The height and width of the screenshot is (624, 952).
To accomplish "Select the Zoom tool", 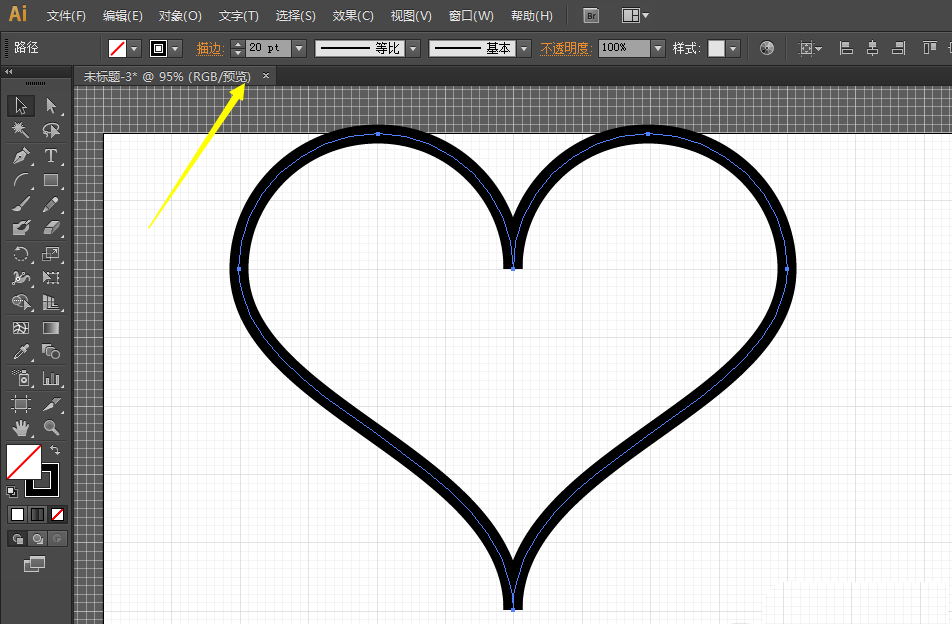I will (x=51, y=428).
